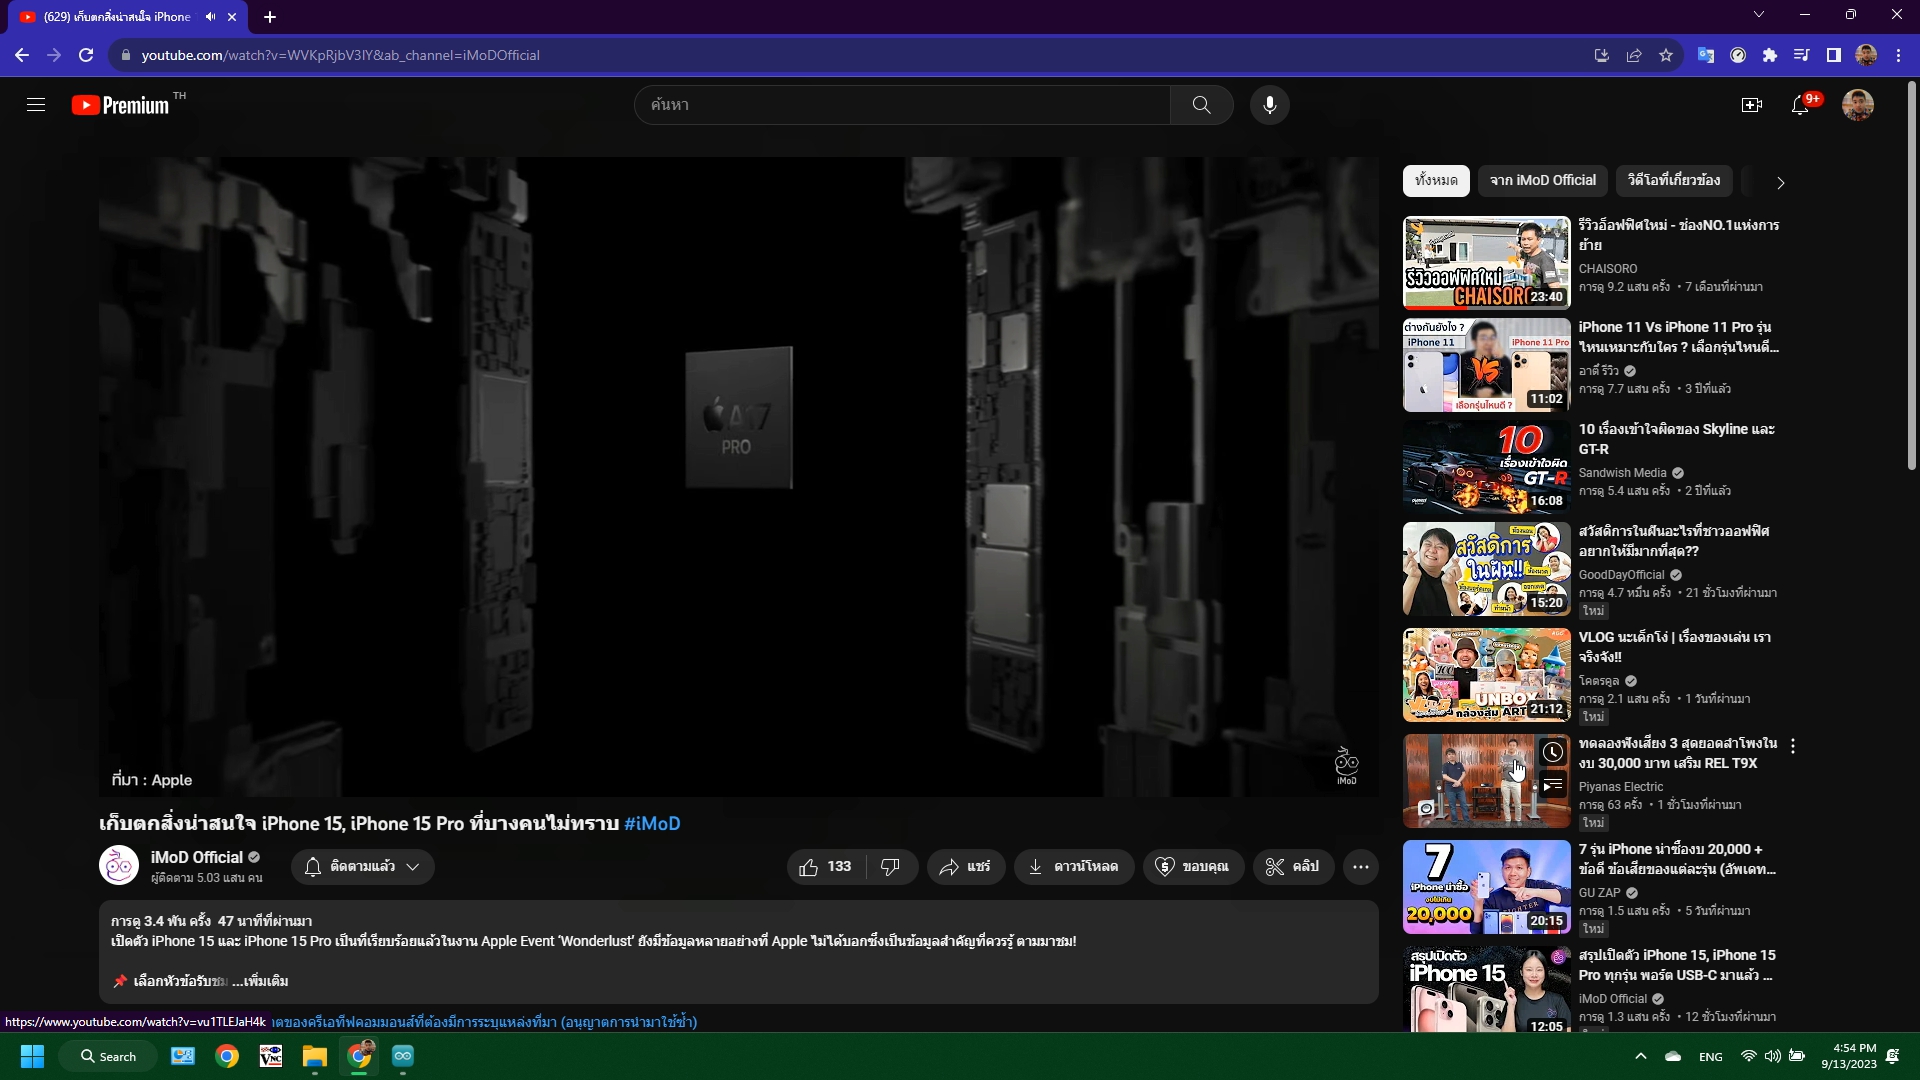Screen dimensions: 1920x1080
Task: Open Skyline GT-R video thumbnail
Action: click(x=1486, y=467)
